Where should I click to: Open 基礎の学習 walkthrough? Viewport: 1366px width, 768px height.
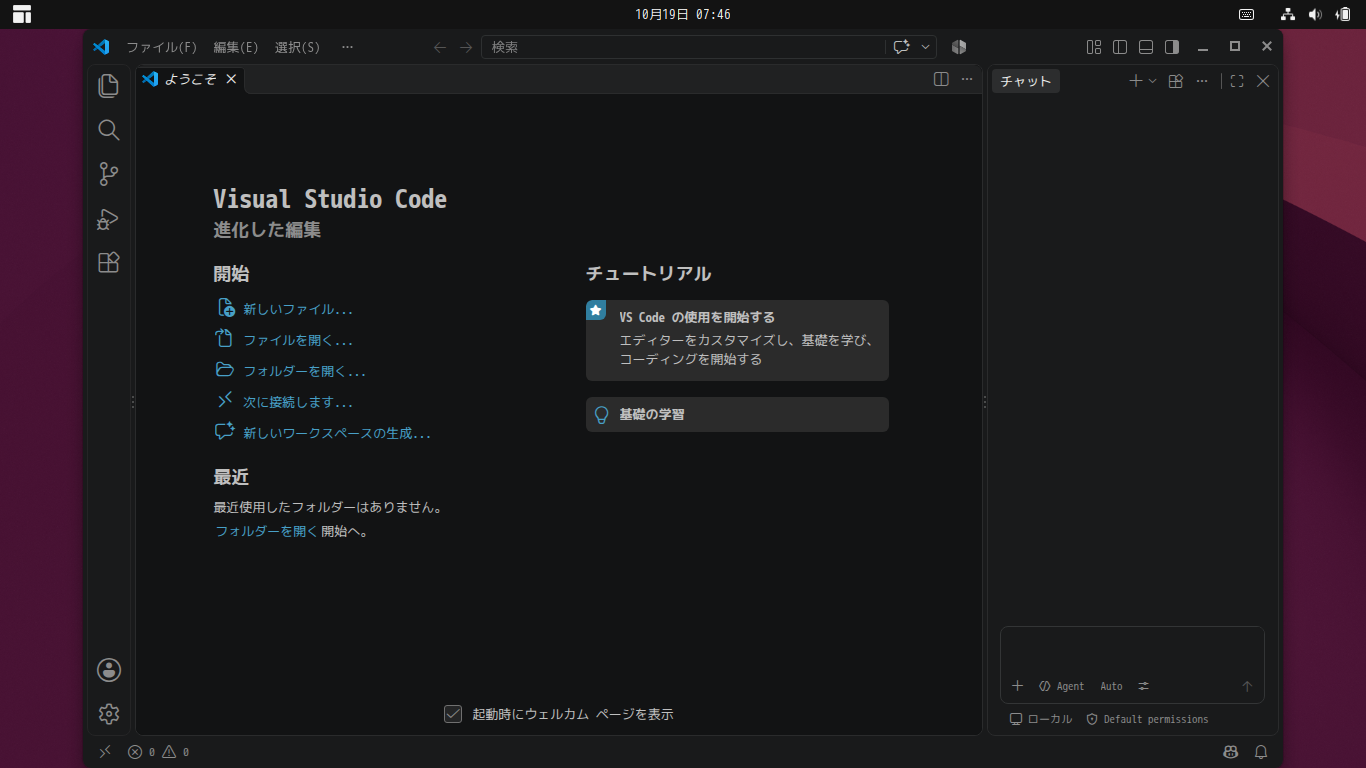tap(737, 414)
